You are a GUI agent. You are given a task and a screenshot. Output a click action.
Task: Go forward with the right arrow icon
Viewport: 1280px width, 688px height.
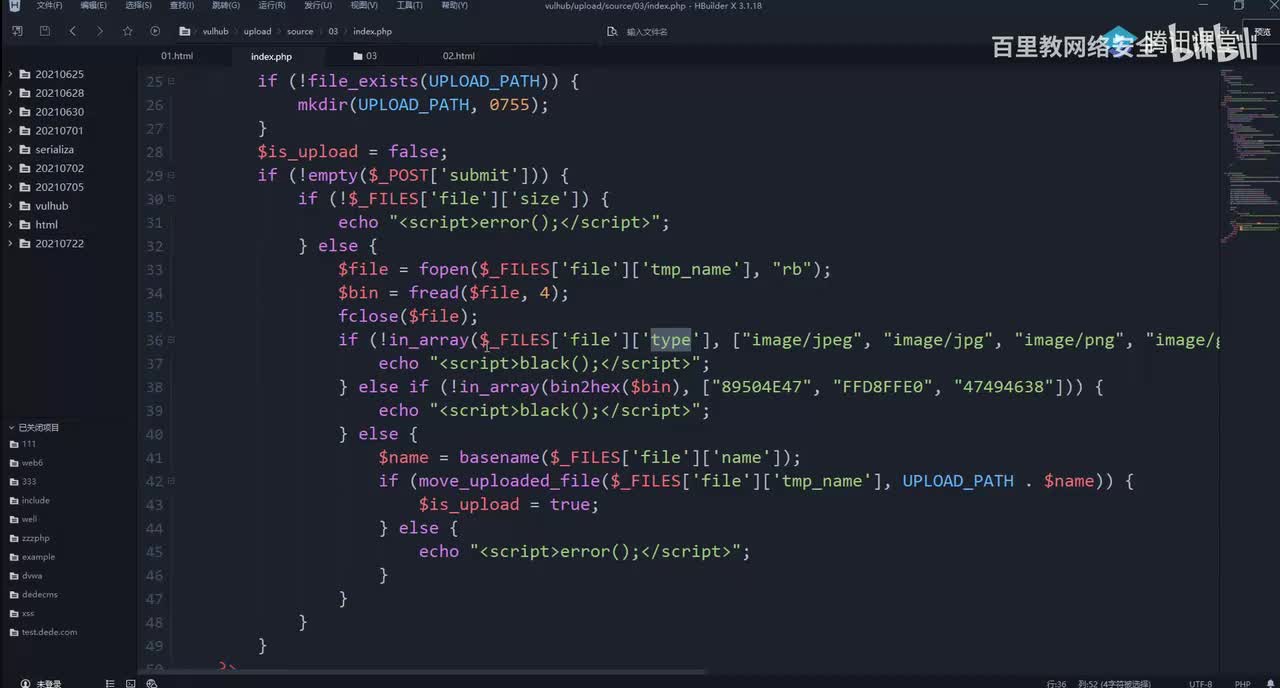[99, 31]
